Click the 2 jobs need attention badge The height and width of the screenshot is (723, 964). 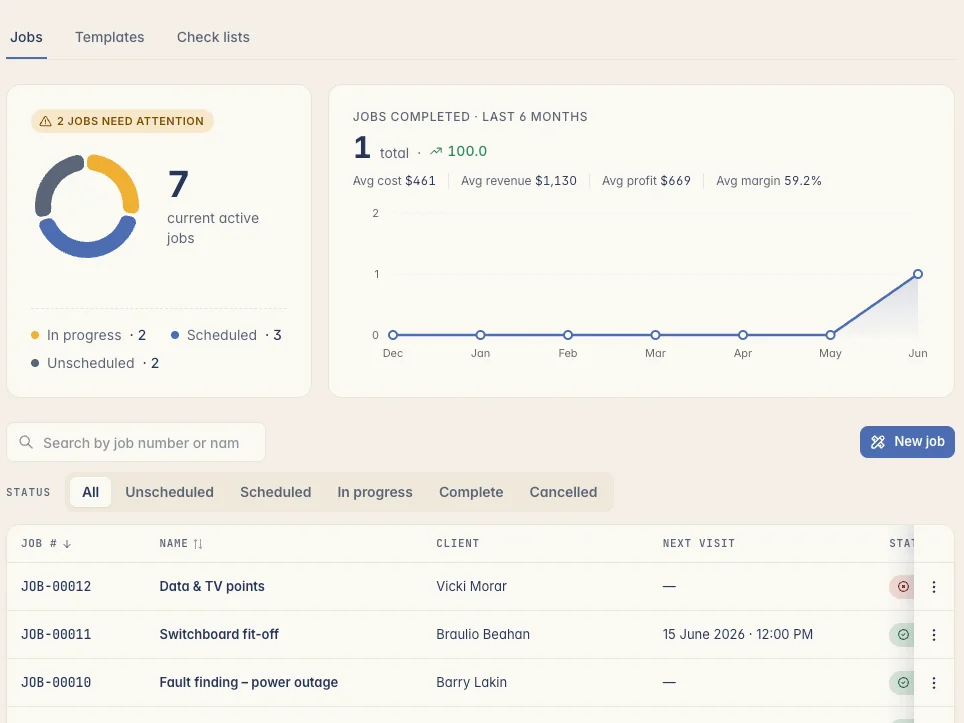tap(122, 121)
